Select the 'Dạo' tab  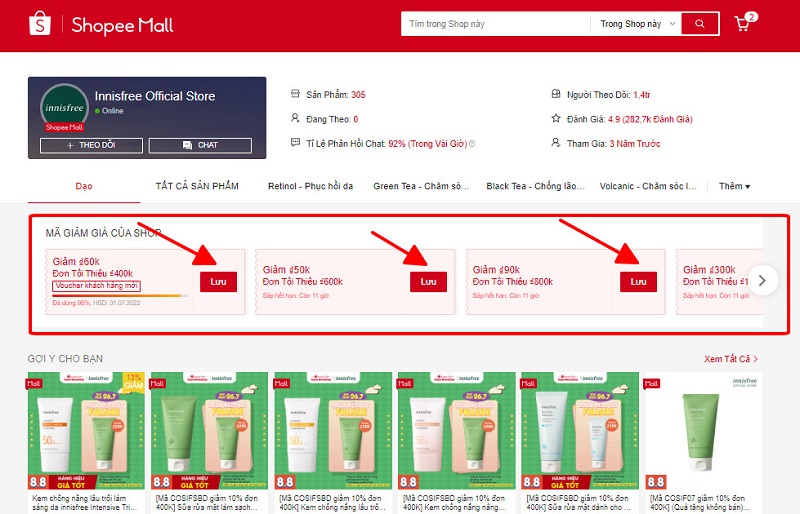tap(84, 186)
